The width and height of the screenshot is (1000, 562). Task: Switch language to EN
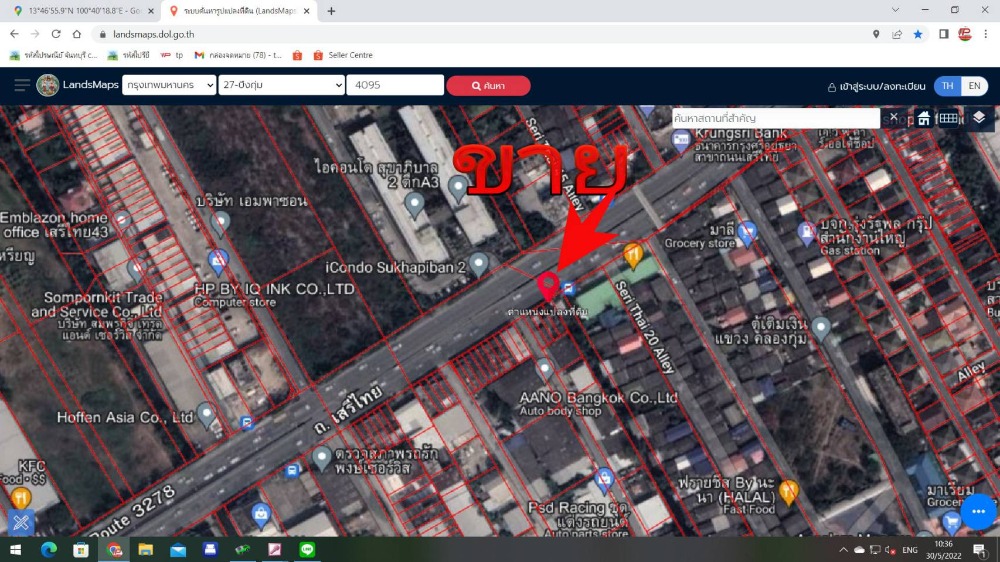click(974, 85)
